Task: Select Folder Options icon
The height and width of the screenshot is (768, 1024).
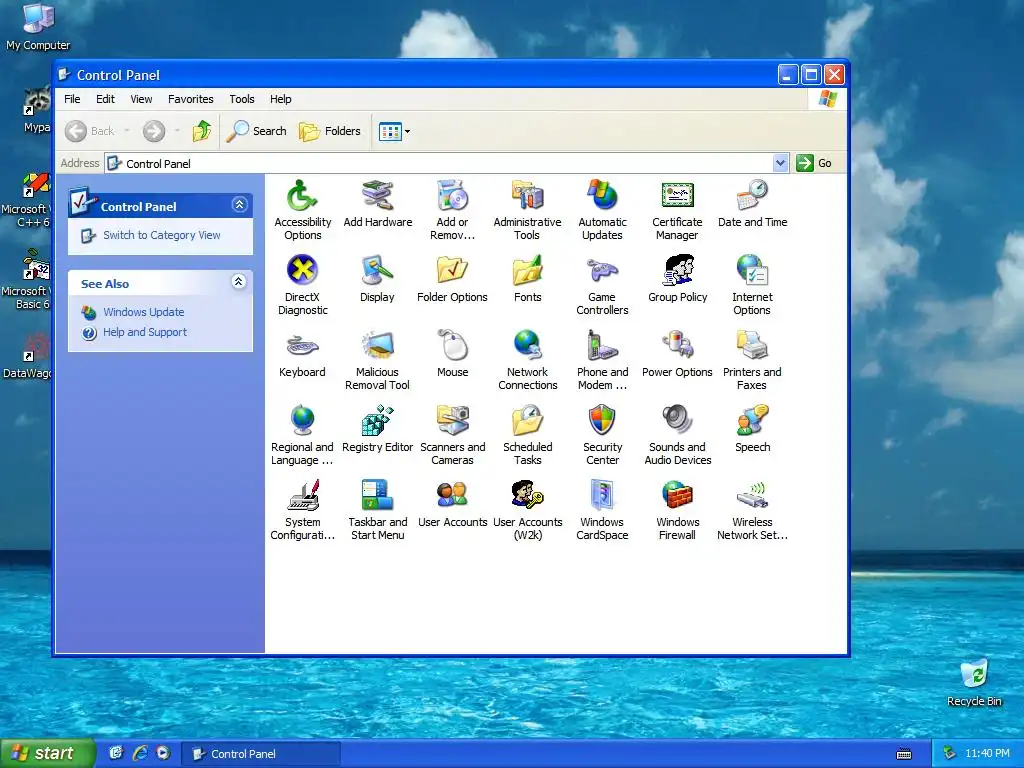Action: (453, 270)
